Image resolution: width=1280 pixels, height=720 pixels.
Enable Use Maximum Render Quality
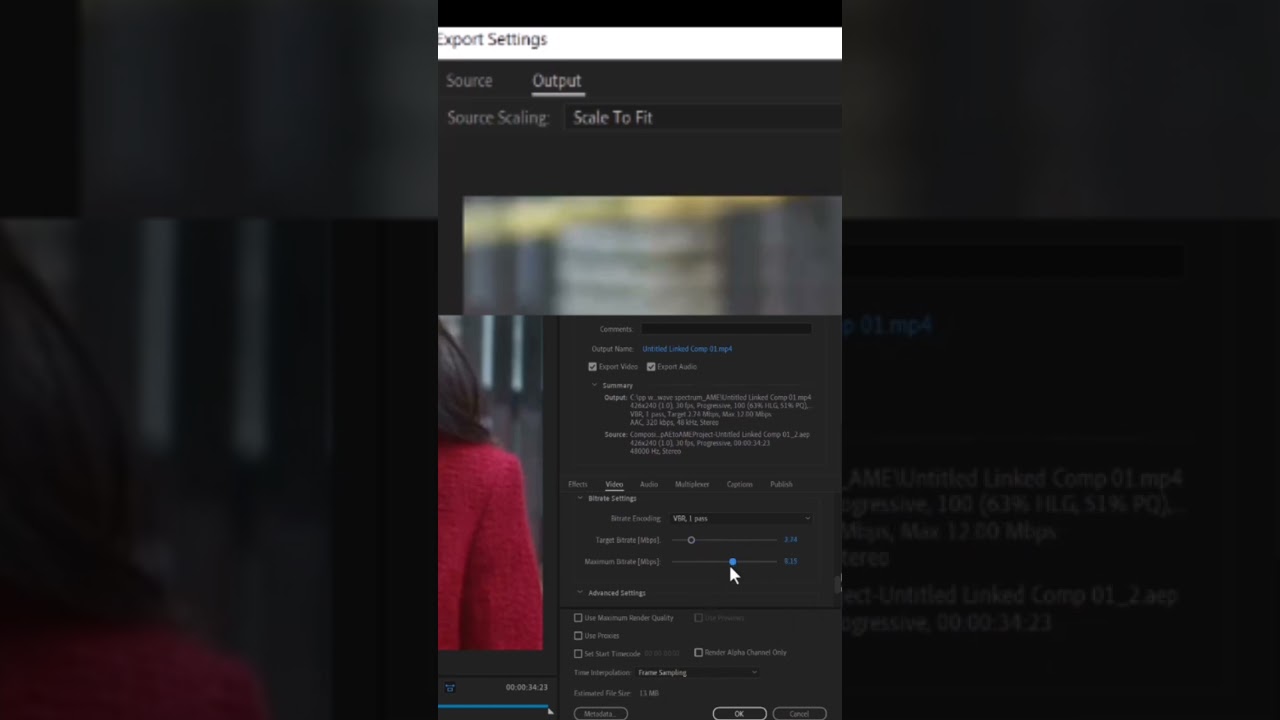(x=578, y=618)
